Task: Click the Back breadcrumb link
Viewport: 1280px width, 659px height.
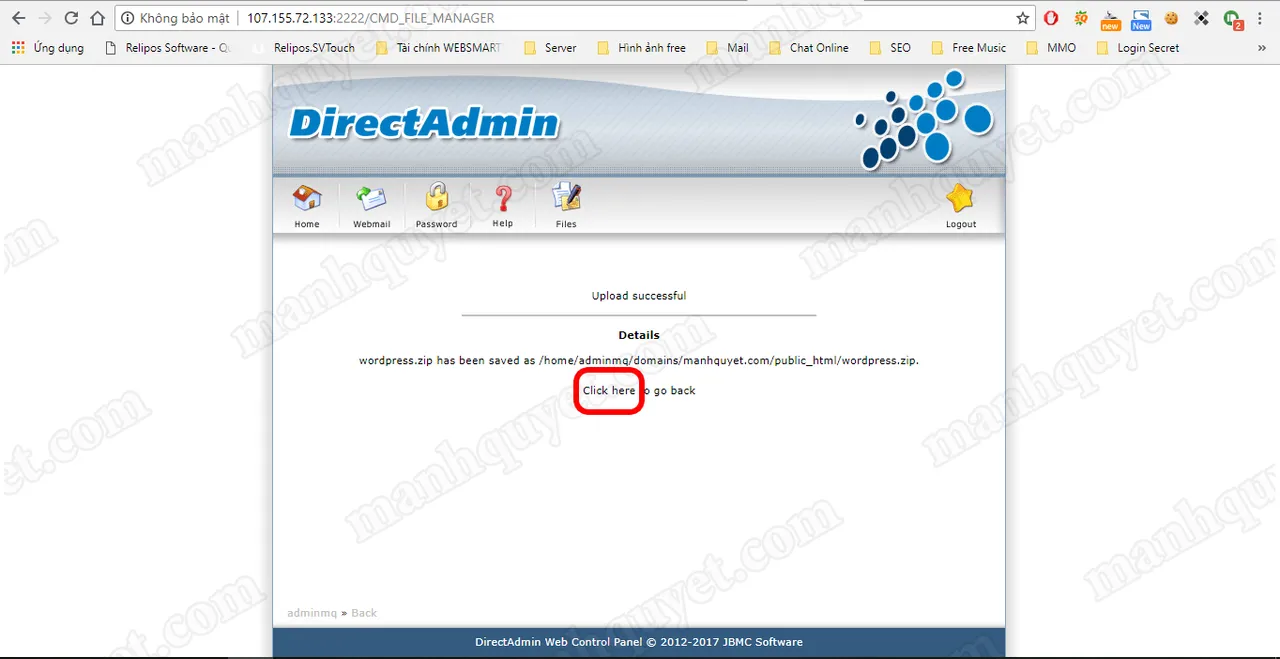Action: point(364,613)
